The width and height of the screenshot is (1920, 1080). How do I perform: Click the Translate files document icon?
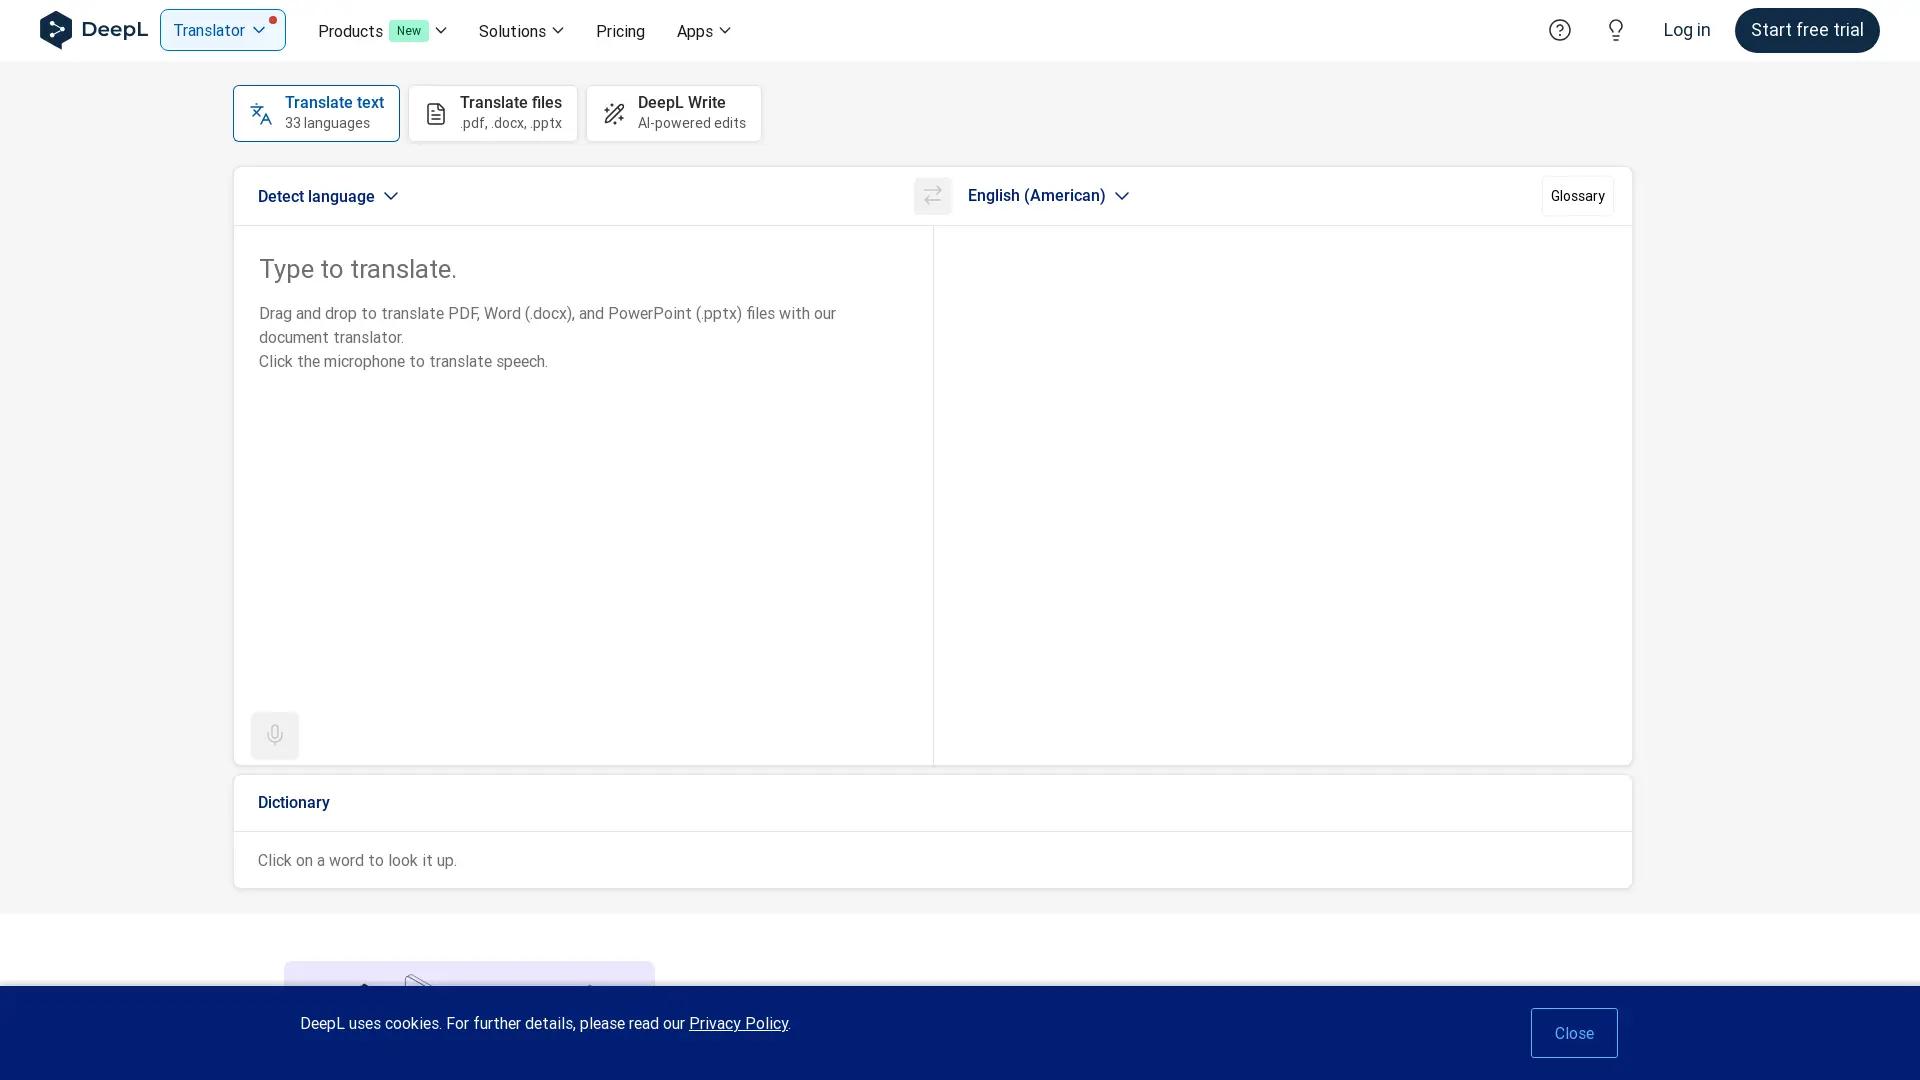coord(435,113)
